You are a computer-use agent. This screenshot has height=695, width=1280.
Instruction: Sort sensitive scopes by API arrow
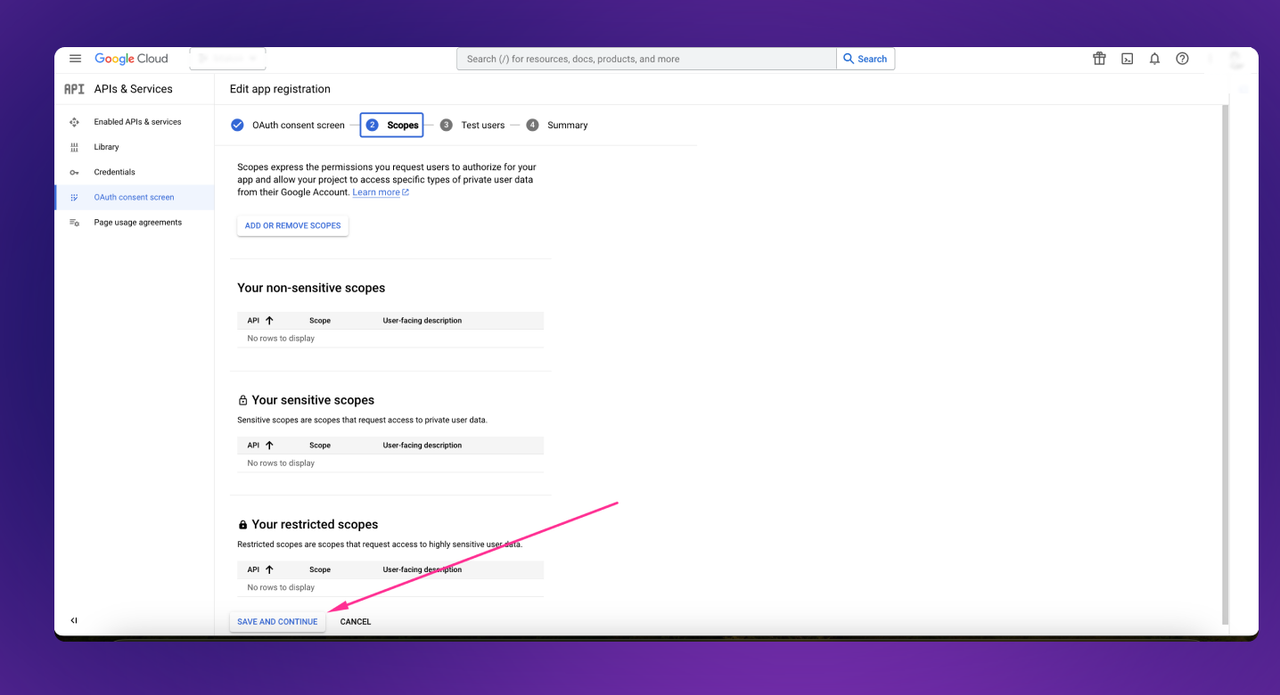point(269,445)
